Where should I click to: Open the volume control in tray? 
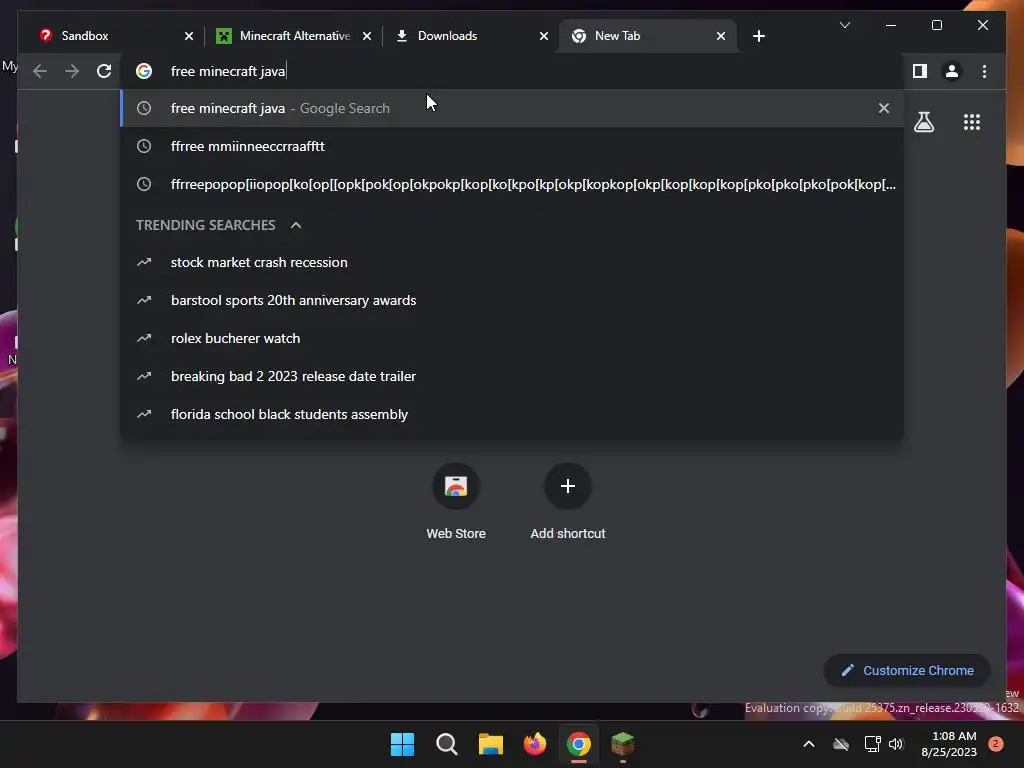pos(896,744)
